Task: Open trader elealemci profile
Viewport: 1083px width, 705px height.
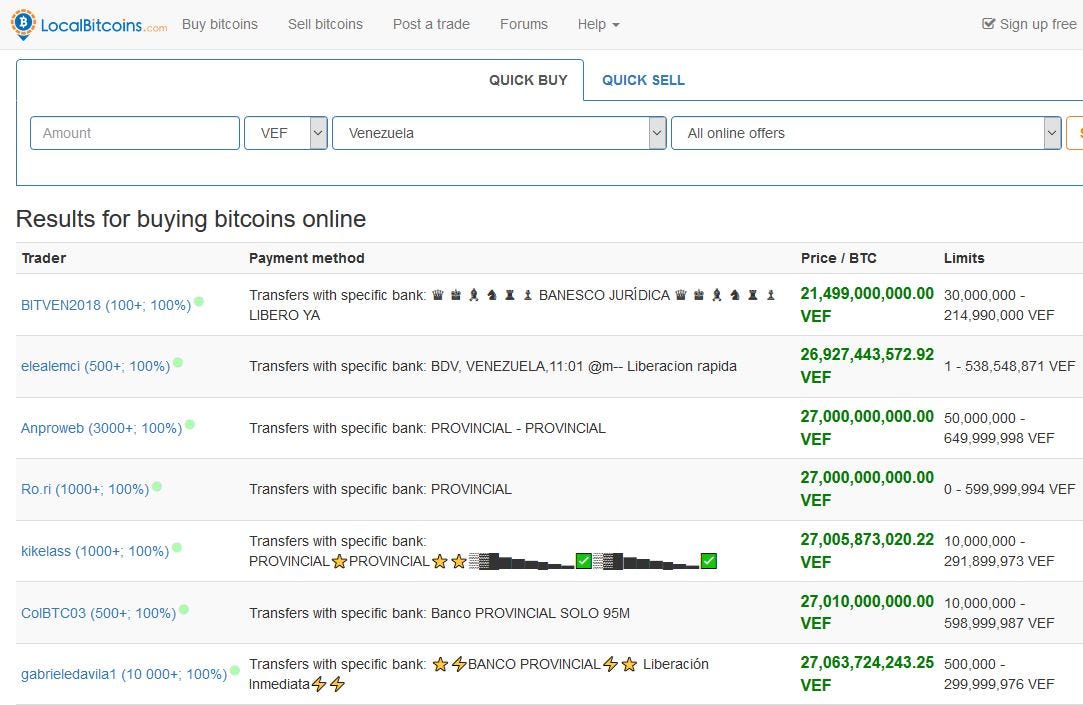Action: pyautogui.click(x=95, y=366)
